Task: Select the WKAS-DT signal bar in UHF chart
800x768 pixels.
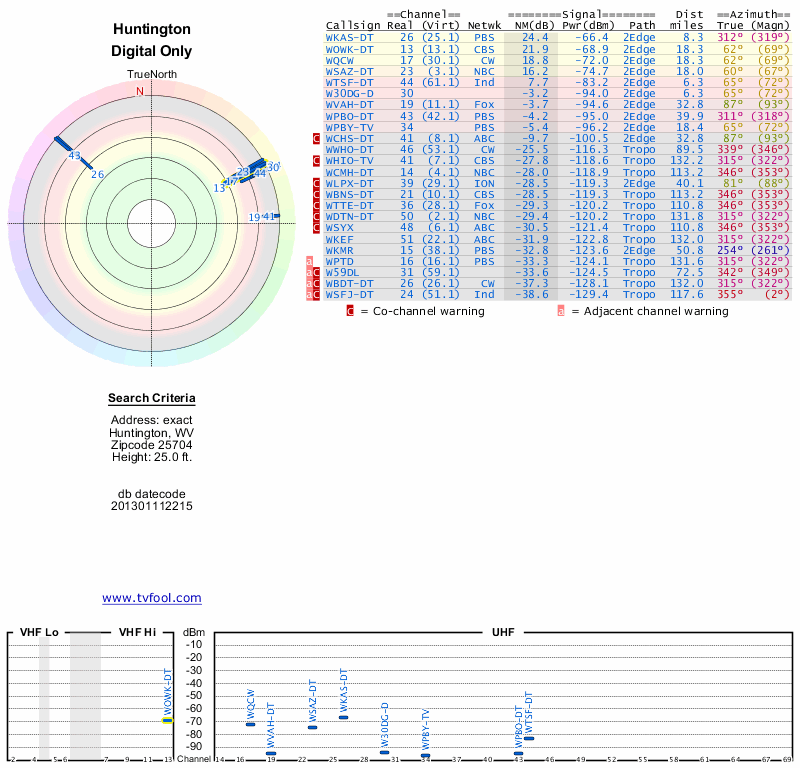Action: tap(343, 717)
